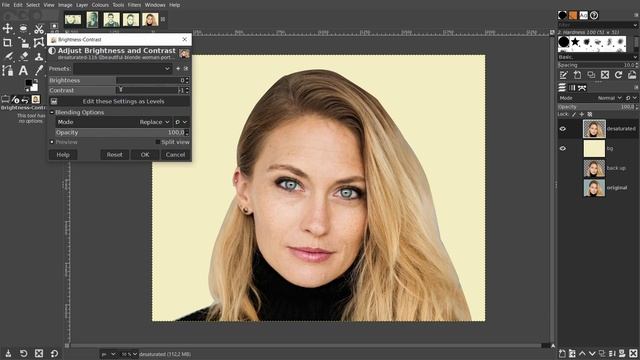Select the Crop tool
The width and height of the screenshot is (640, 360).
pos(7,42)
